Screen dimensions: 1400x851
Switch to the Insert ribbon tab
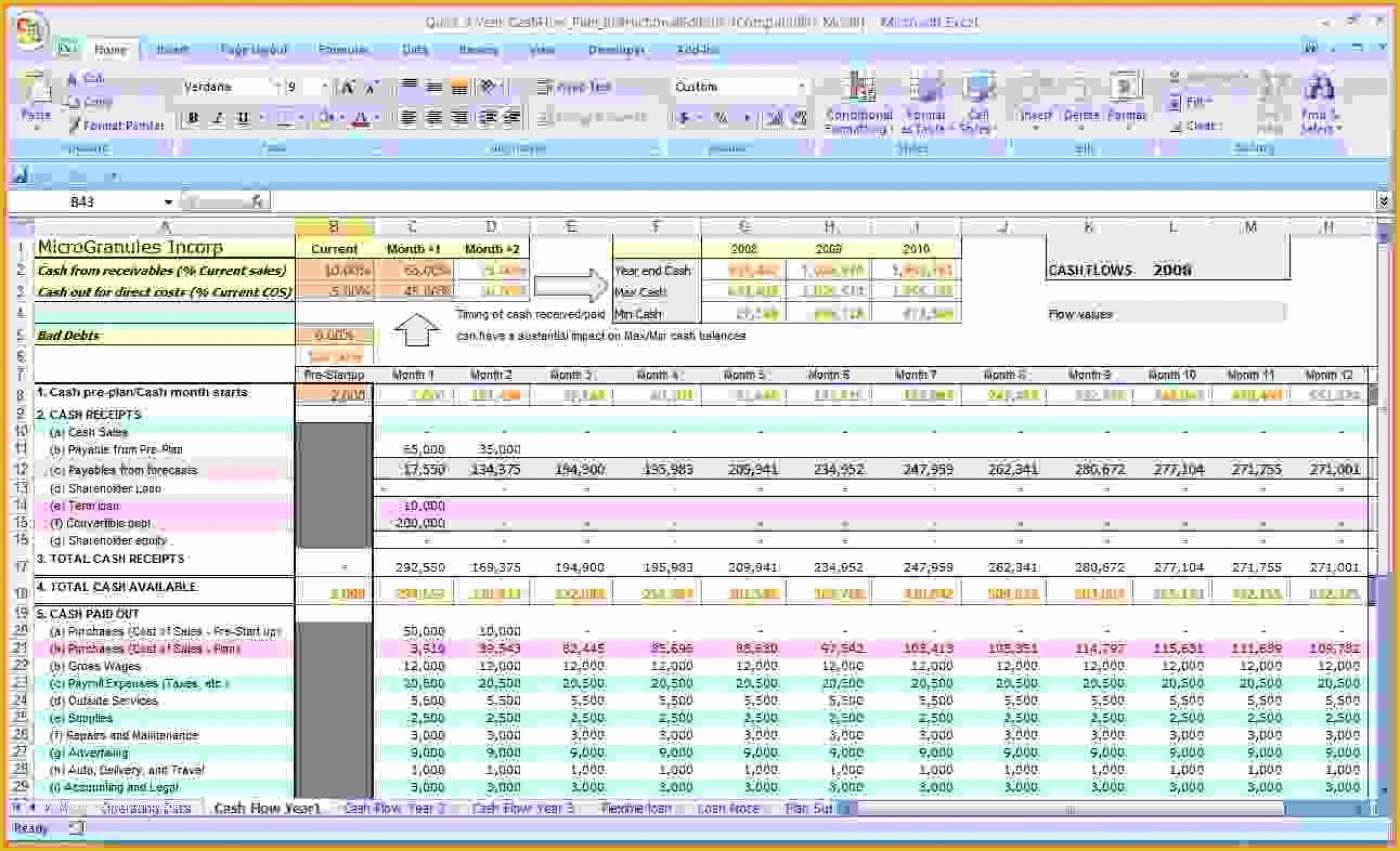click(x=172, y=50)
